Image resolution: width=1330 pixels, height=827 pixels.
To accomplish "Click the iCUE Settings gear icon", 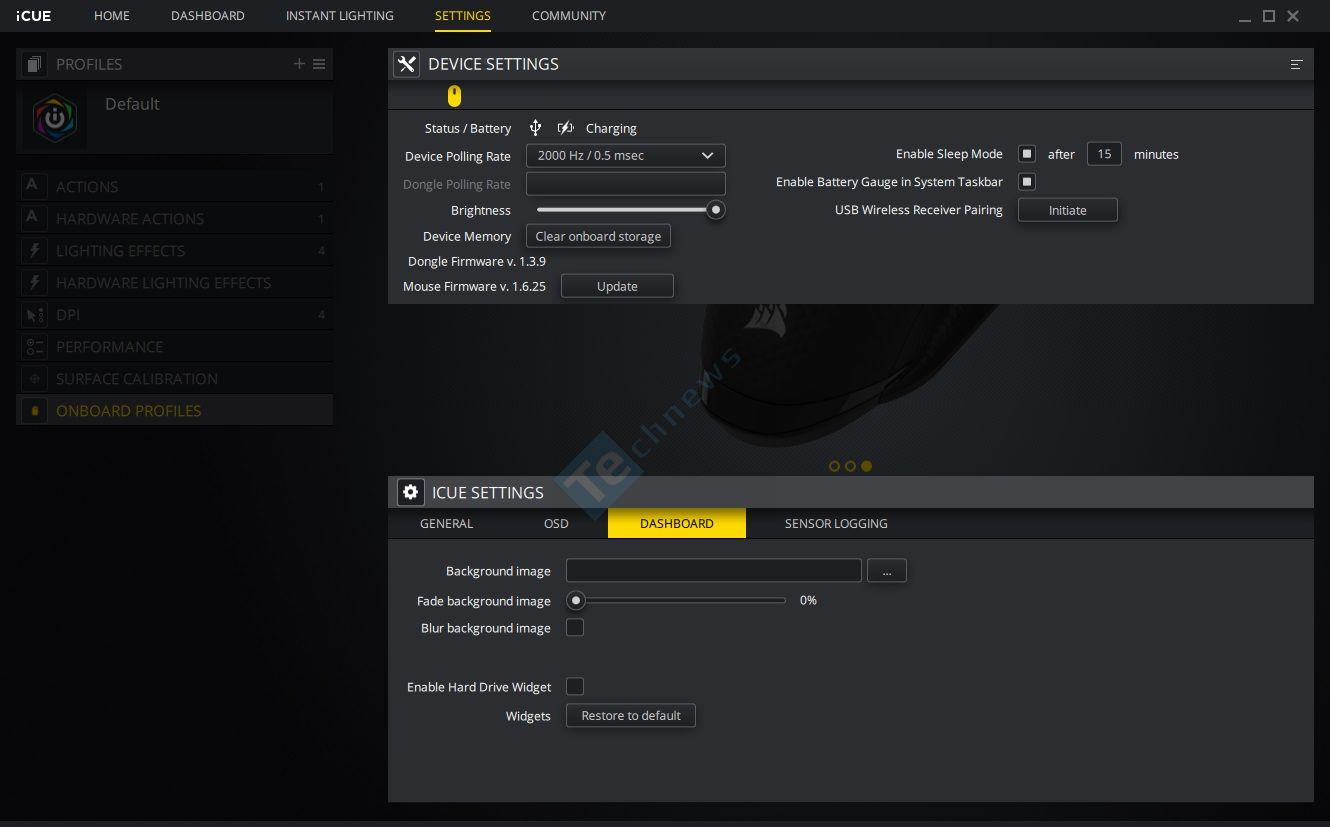I will tap(410, 492).
